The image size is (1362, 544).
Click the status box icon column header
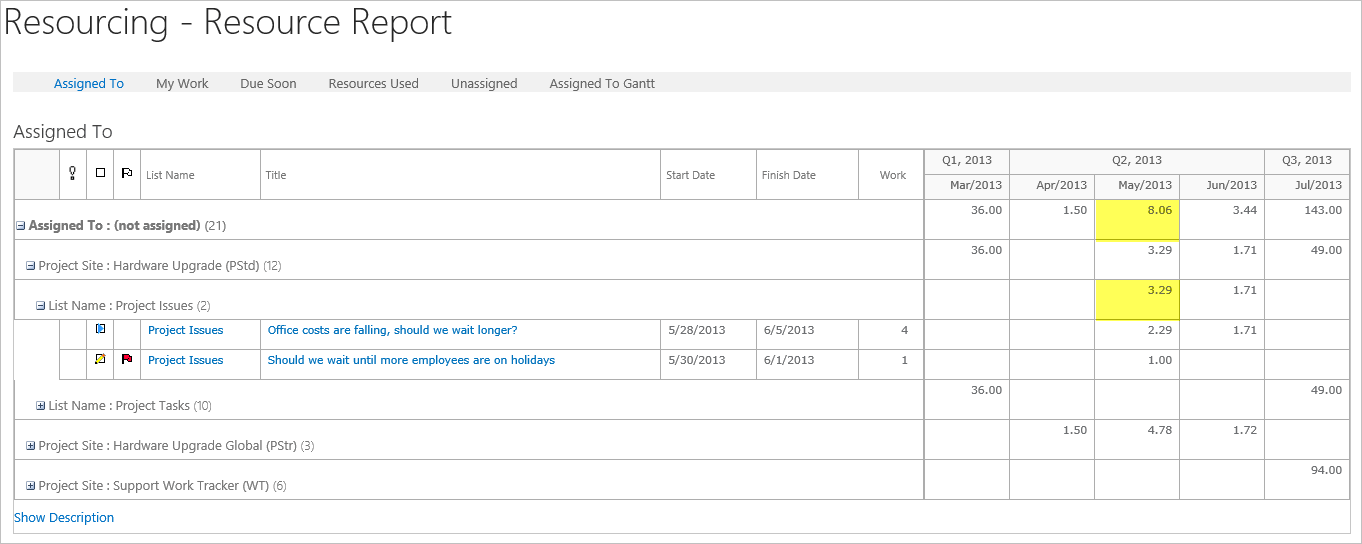(100, 174)
